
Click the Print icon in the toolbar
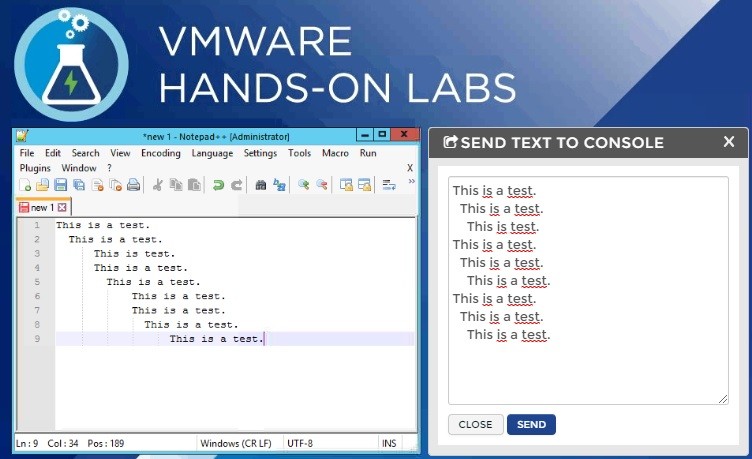coord(133,185)
